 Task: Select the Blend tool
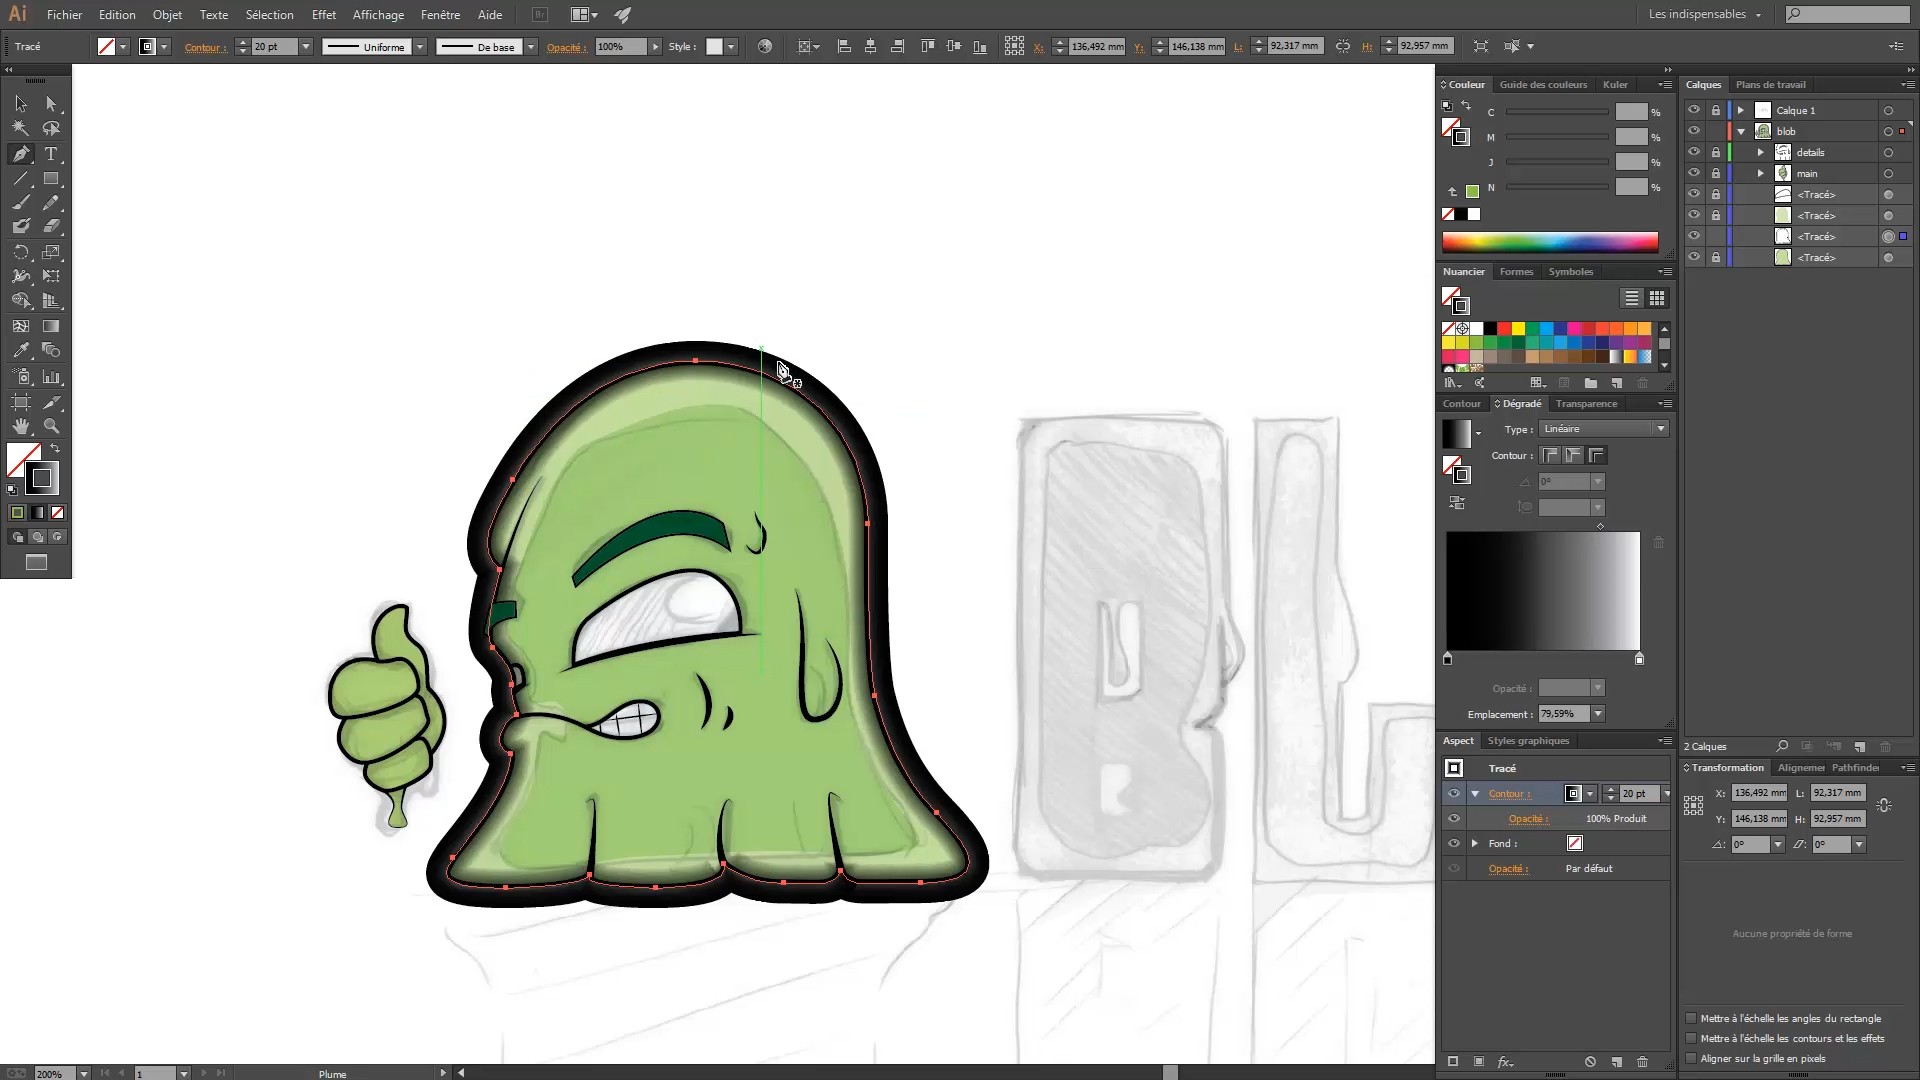point(51,351)
